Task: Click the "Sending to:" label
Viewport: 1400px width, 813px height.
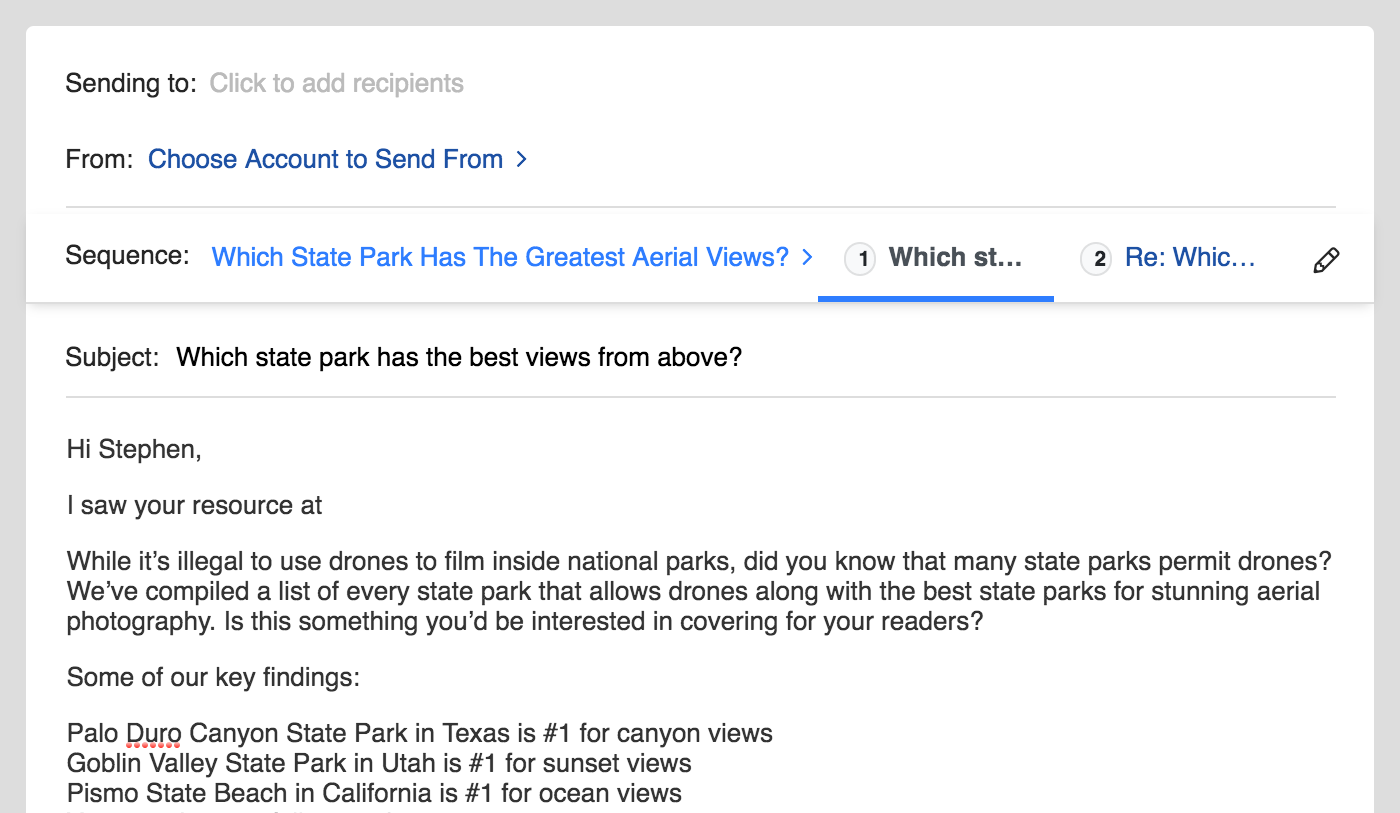Action: click(131, 83)
